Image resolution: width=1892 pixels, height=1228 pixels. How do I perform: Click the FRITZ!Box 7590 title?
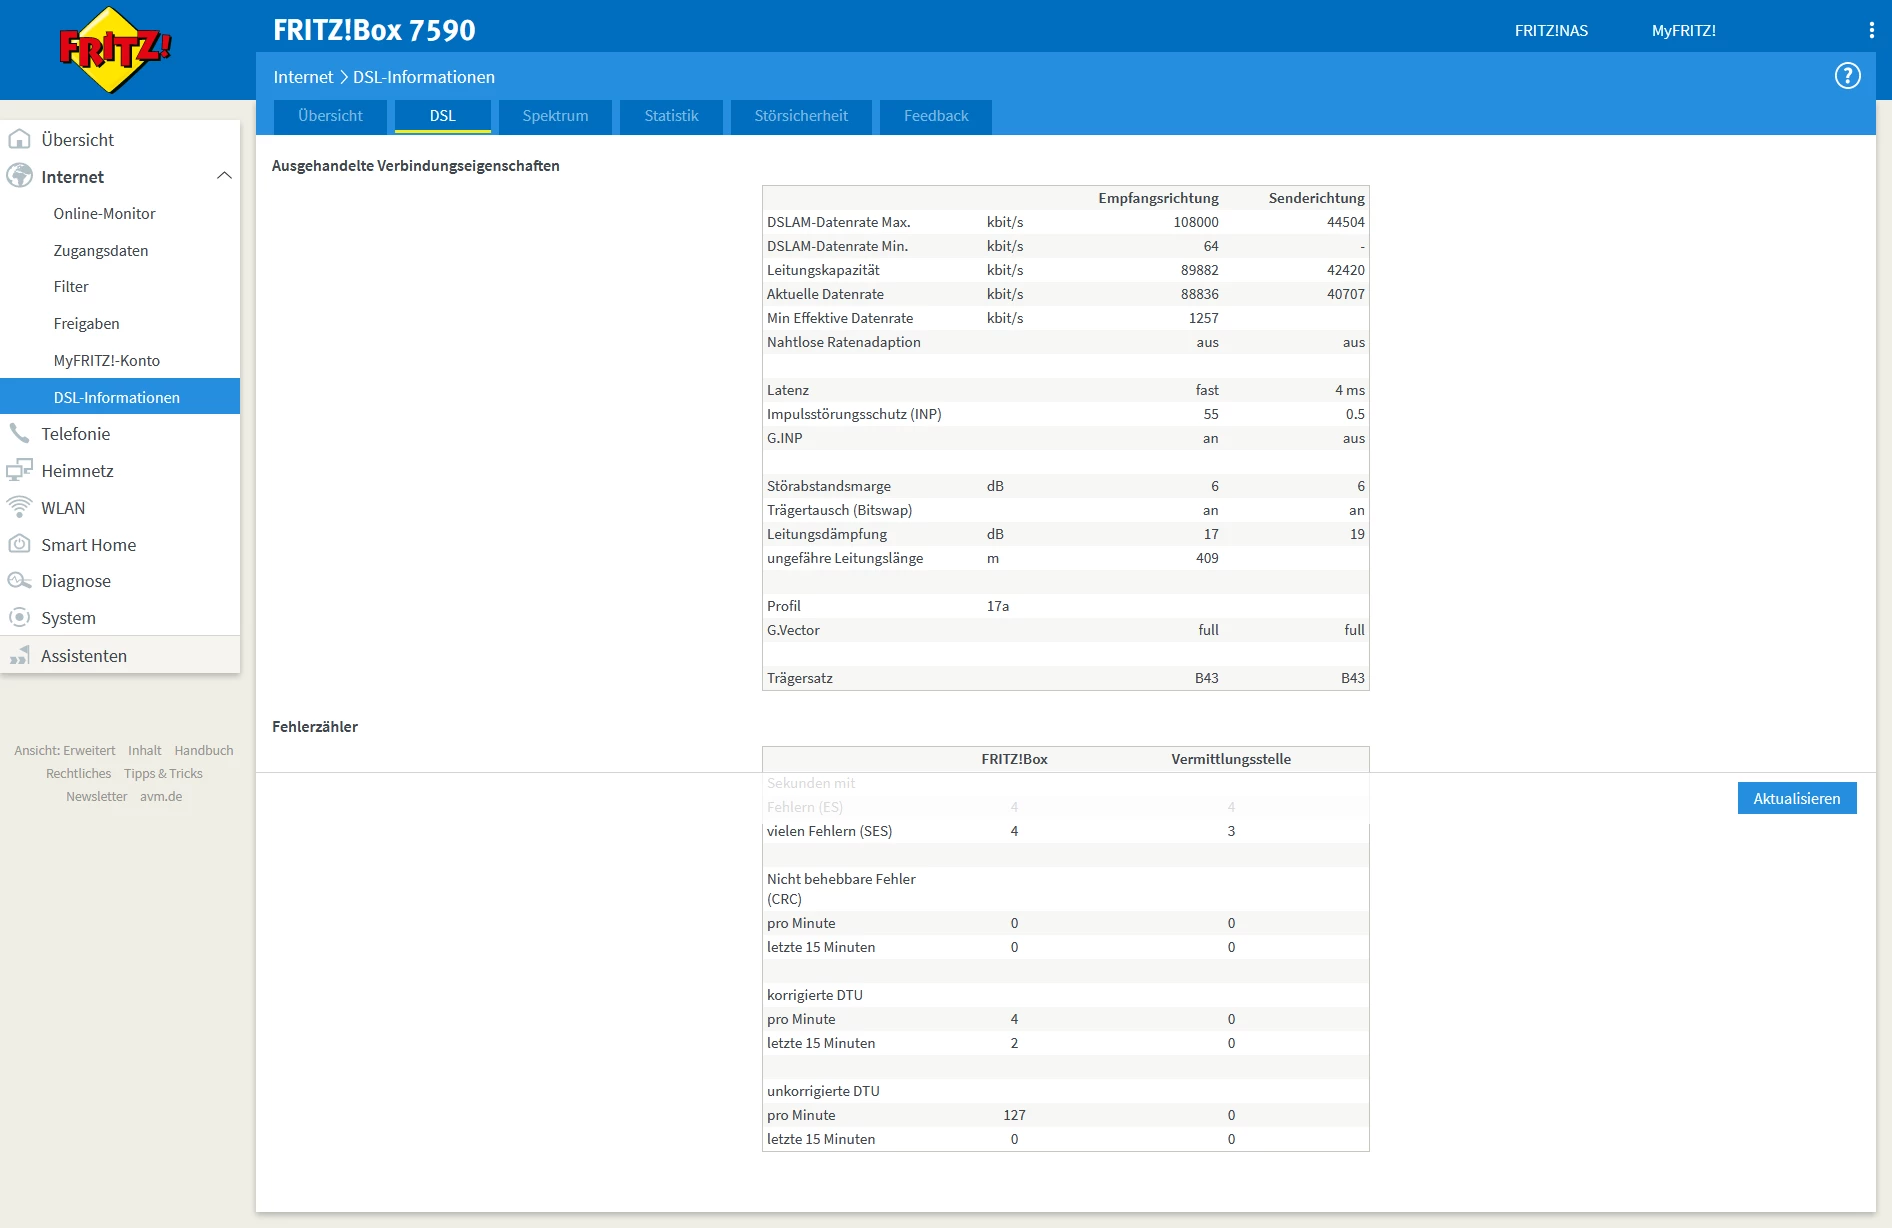tap(374, 30)
